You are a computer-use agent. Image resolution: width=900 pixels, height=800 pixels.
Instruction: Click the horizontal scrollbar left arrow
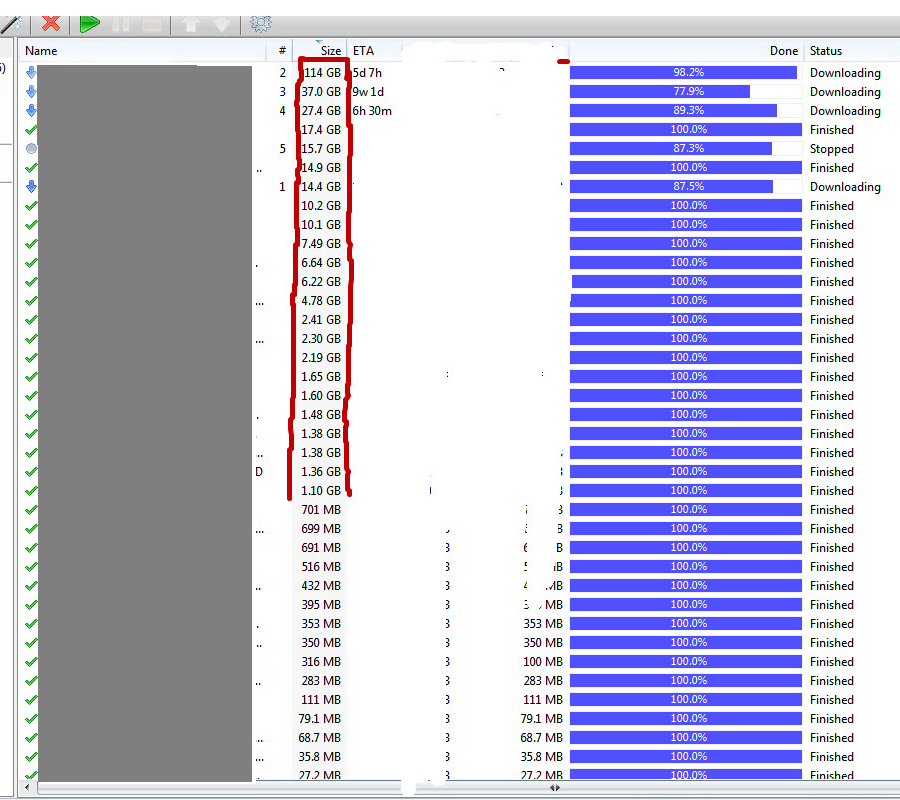tap(28, 787)
